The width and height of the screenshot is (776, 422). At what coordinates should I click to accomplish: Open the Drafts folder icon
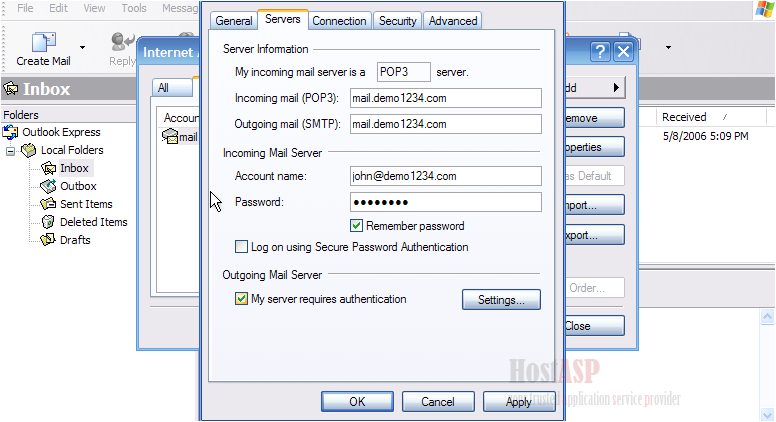[48, 240]
